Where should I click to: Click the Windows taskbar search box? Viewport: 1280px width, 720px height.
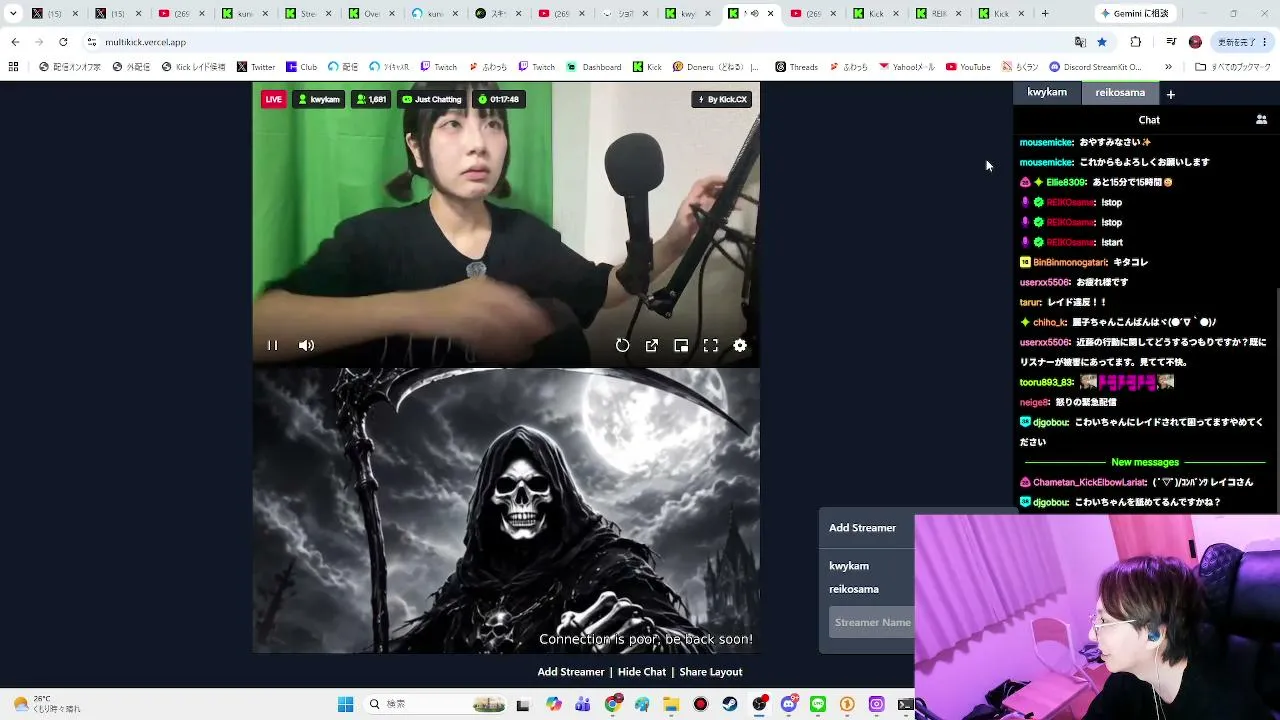(435, 704)
